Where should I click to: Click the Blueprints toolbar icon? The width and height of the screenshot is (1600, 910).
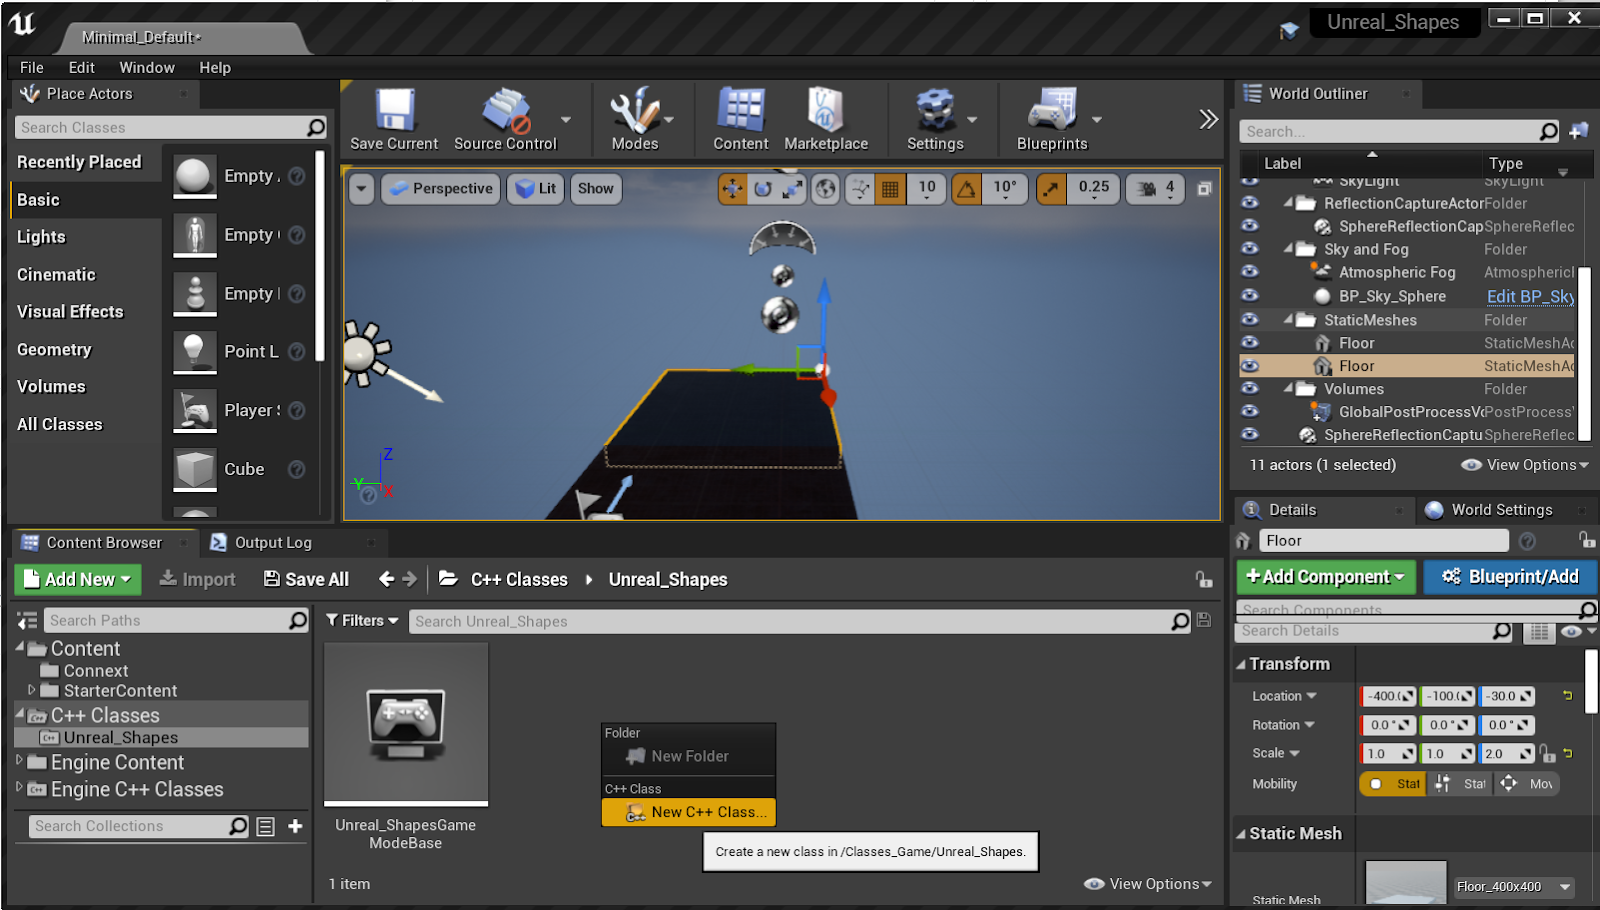1052,110
